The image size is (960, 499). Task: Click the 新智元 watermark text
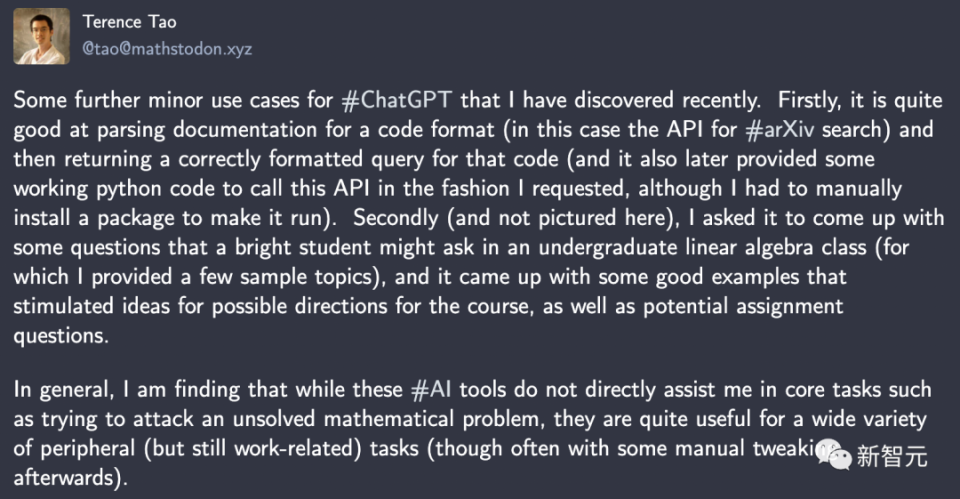click(x=892, y=457)
